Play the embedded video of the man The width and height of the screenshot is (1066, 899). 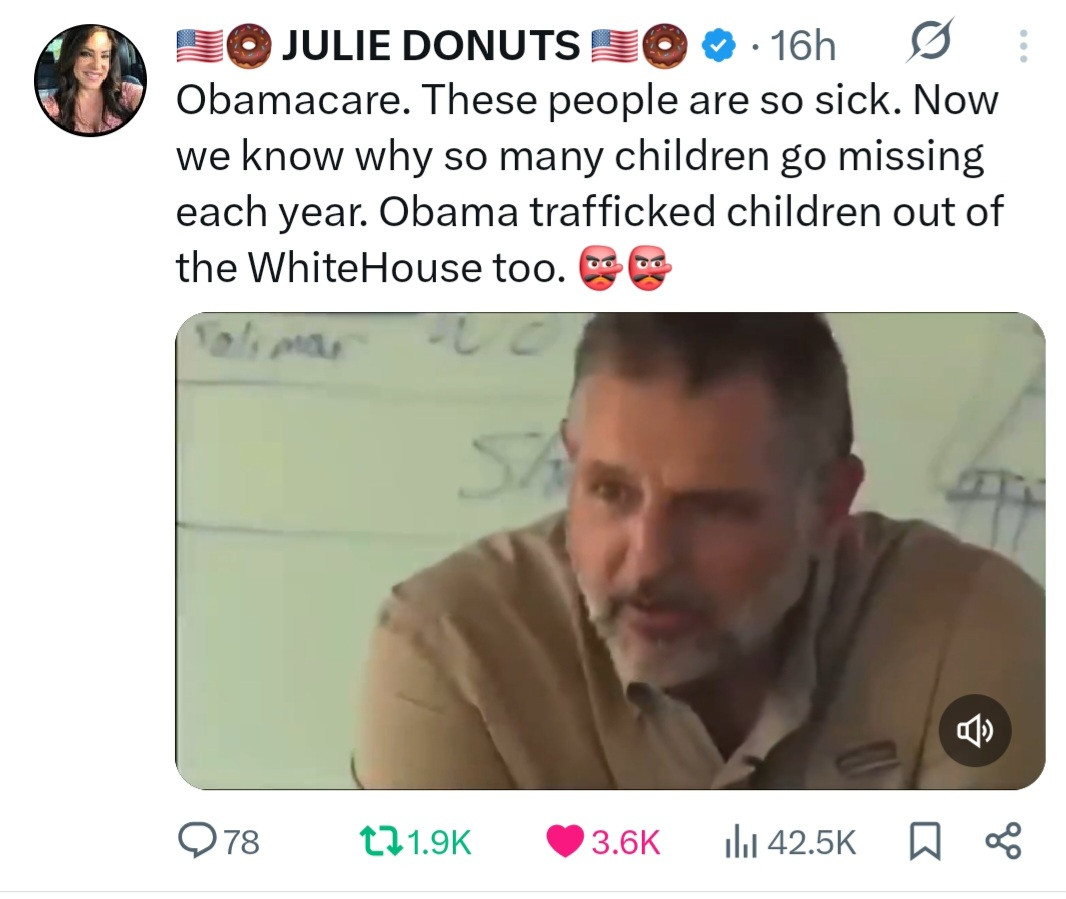click(610, 550)
